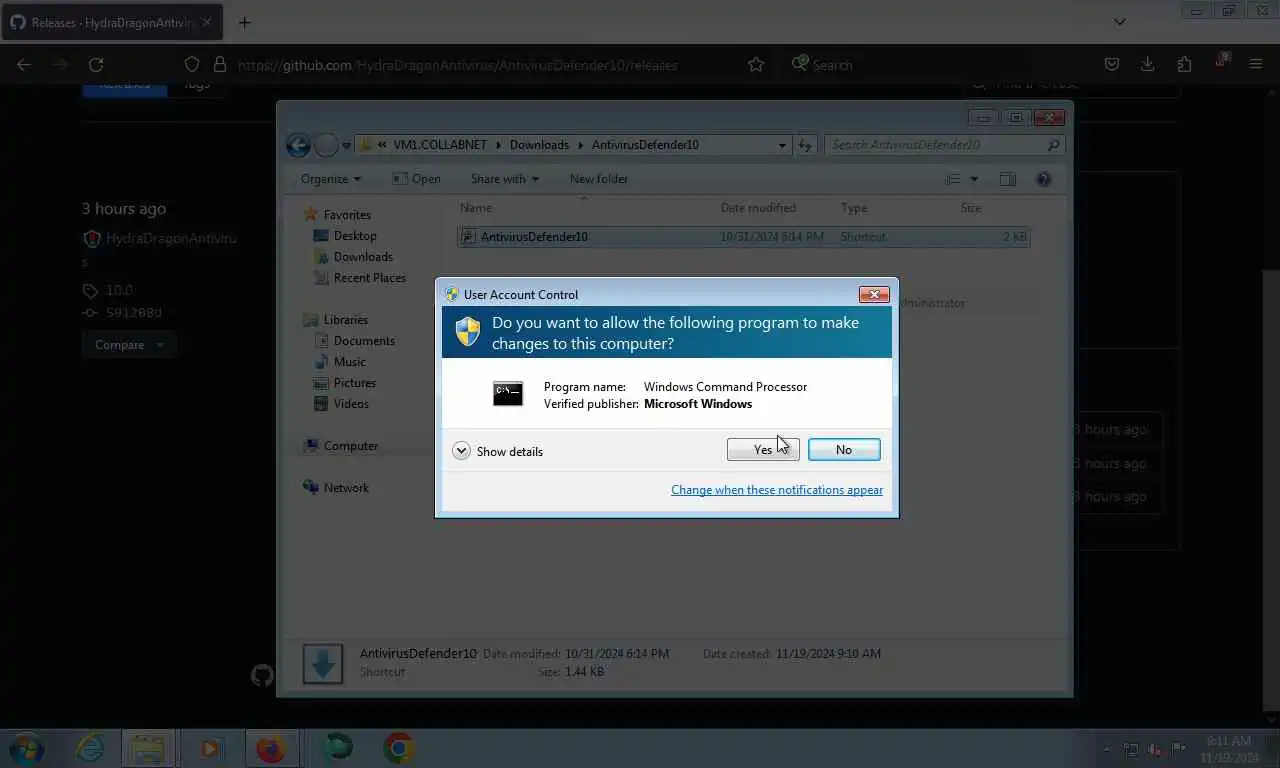Image resolution: width=1280 pixels, height=768 pixels.
Task: Click Firefox reload button
Action: click(96, 64)
